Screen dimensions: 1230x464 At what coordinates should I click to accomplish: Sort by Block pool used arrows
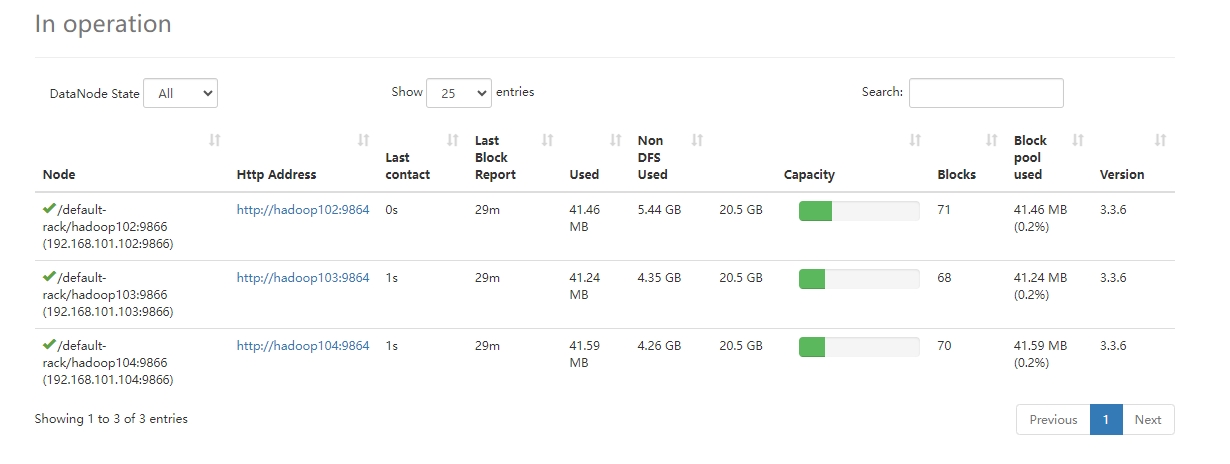(x=1078, y=141)
